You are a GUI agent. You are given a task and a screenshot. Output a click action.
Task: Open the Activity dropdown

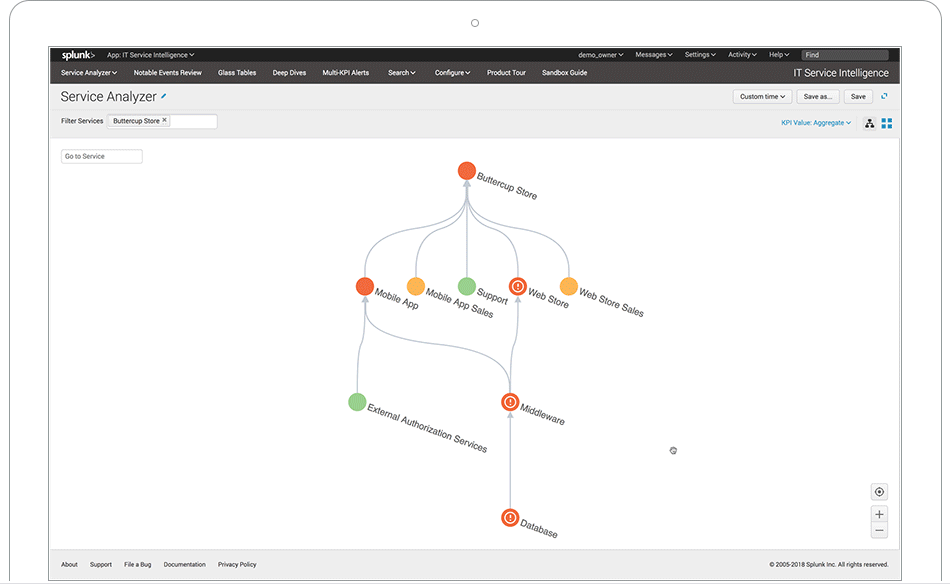tap(742, 55)
